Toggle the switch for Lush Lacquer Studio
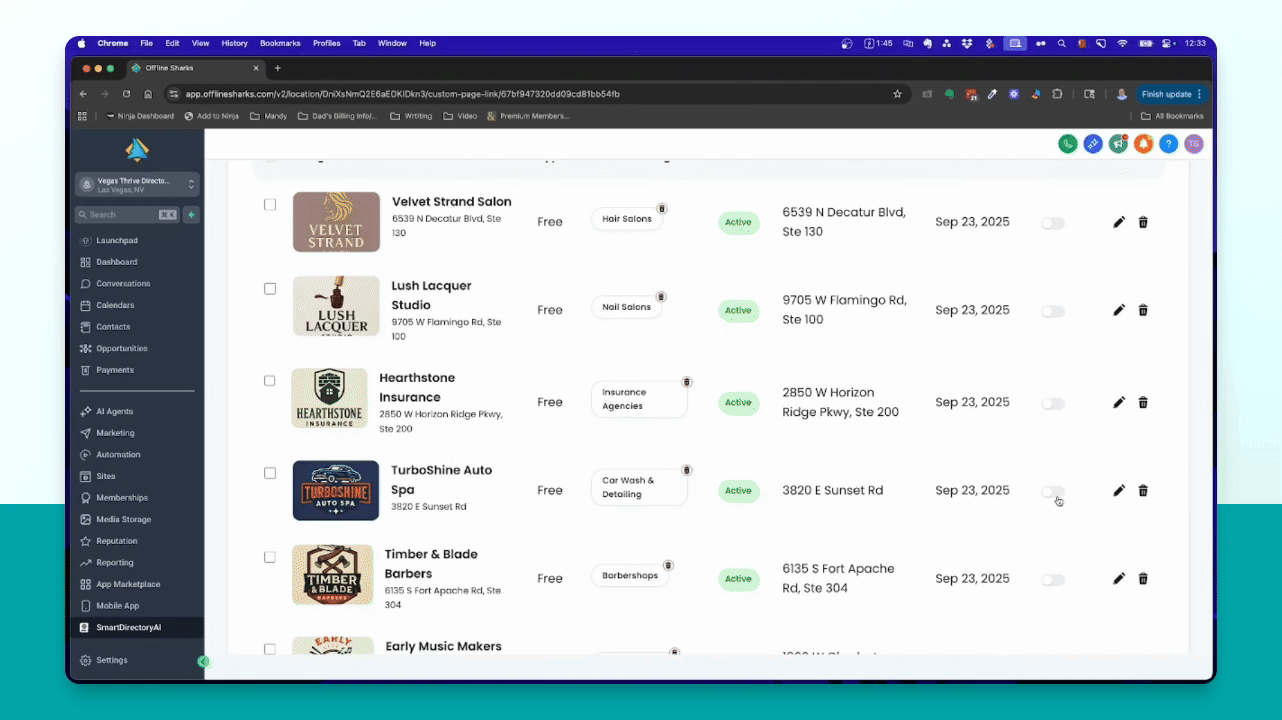1282x720 pixels. [x=1053, y=312]
